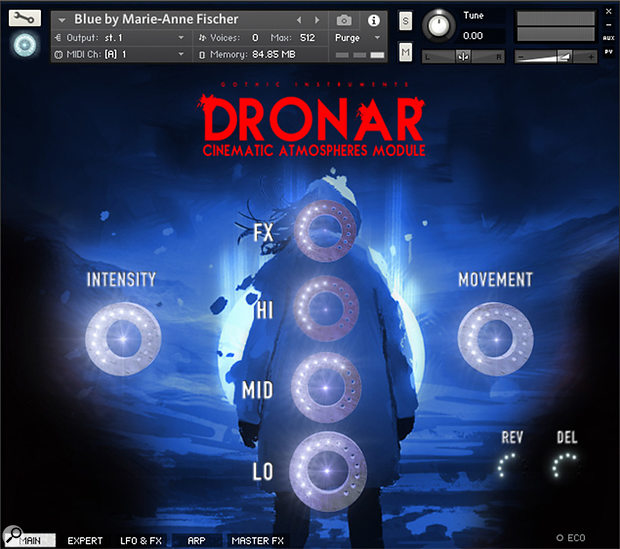Show instrument info with the i icon
Screen dimensions: 620x549
pos(373,20)
